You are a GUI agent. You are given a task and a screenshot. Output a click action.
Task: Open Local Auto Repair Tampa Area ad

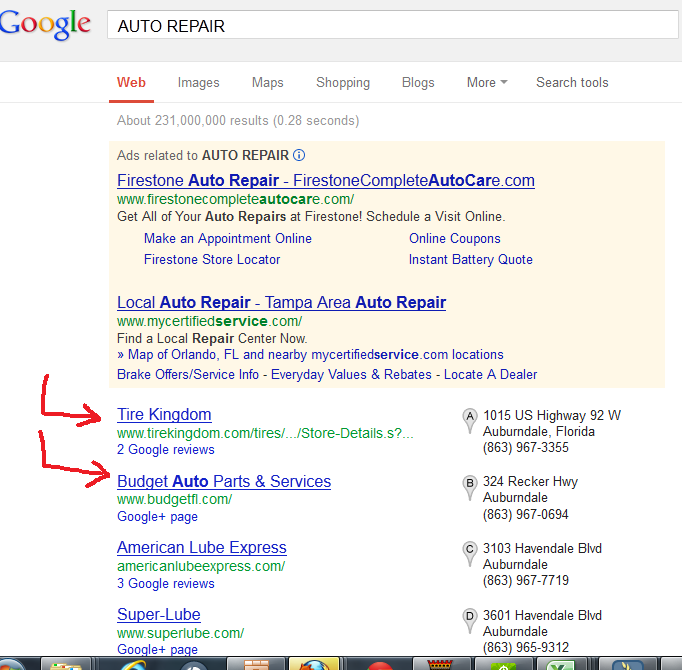281,302
